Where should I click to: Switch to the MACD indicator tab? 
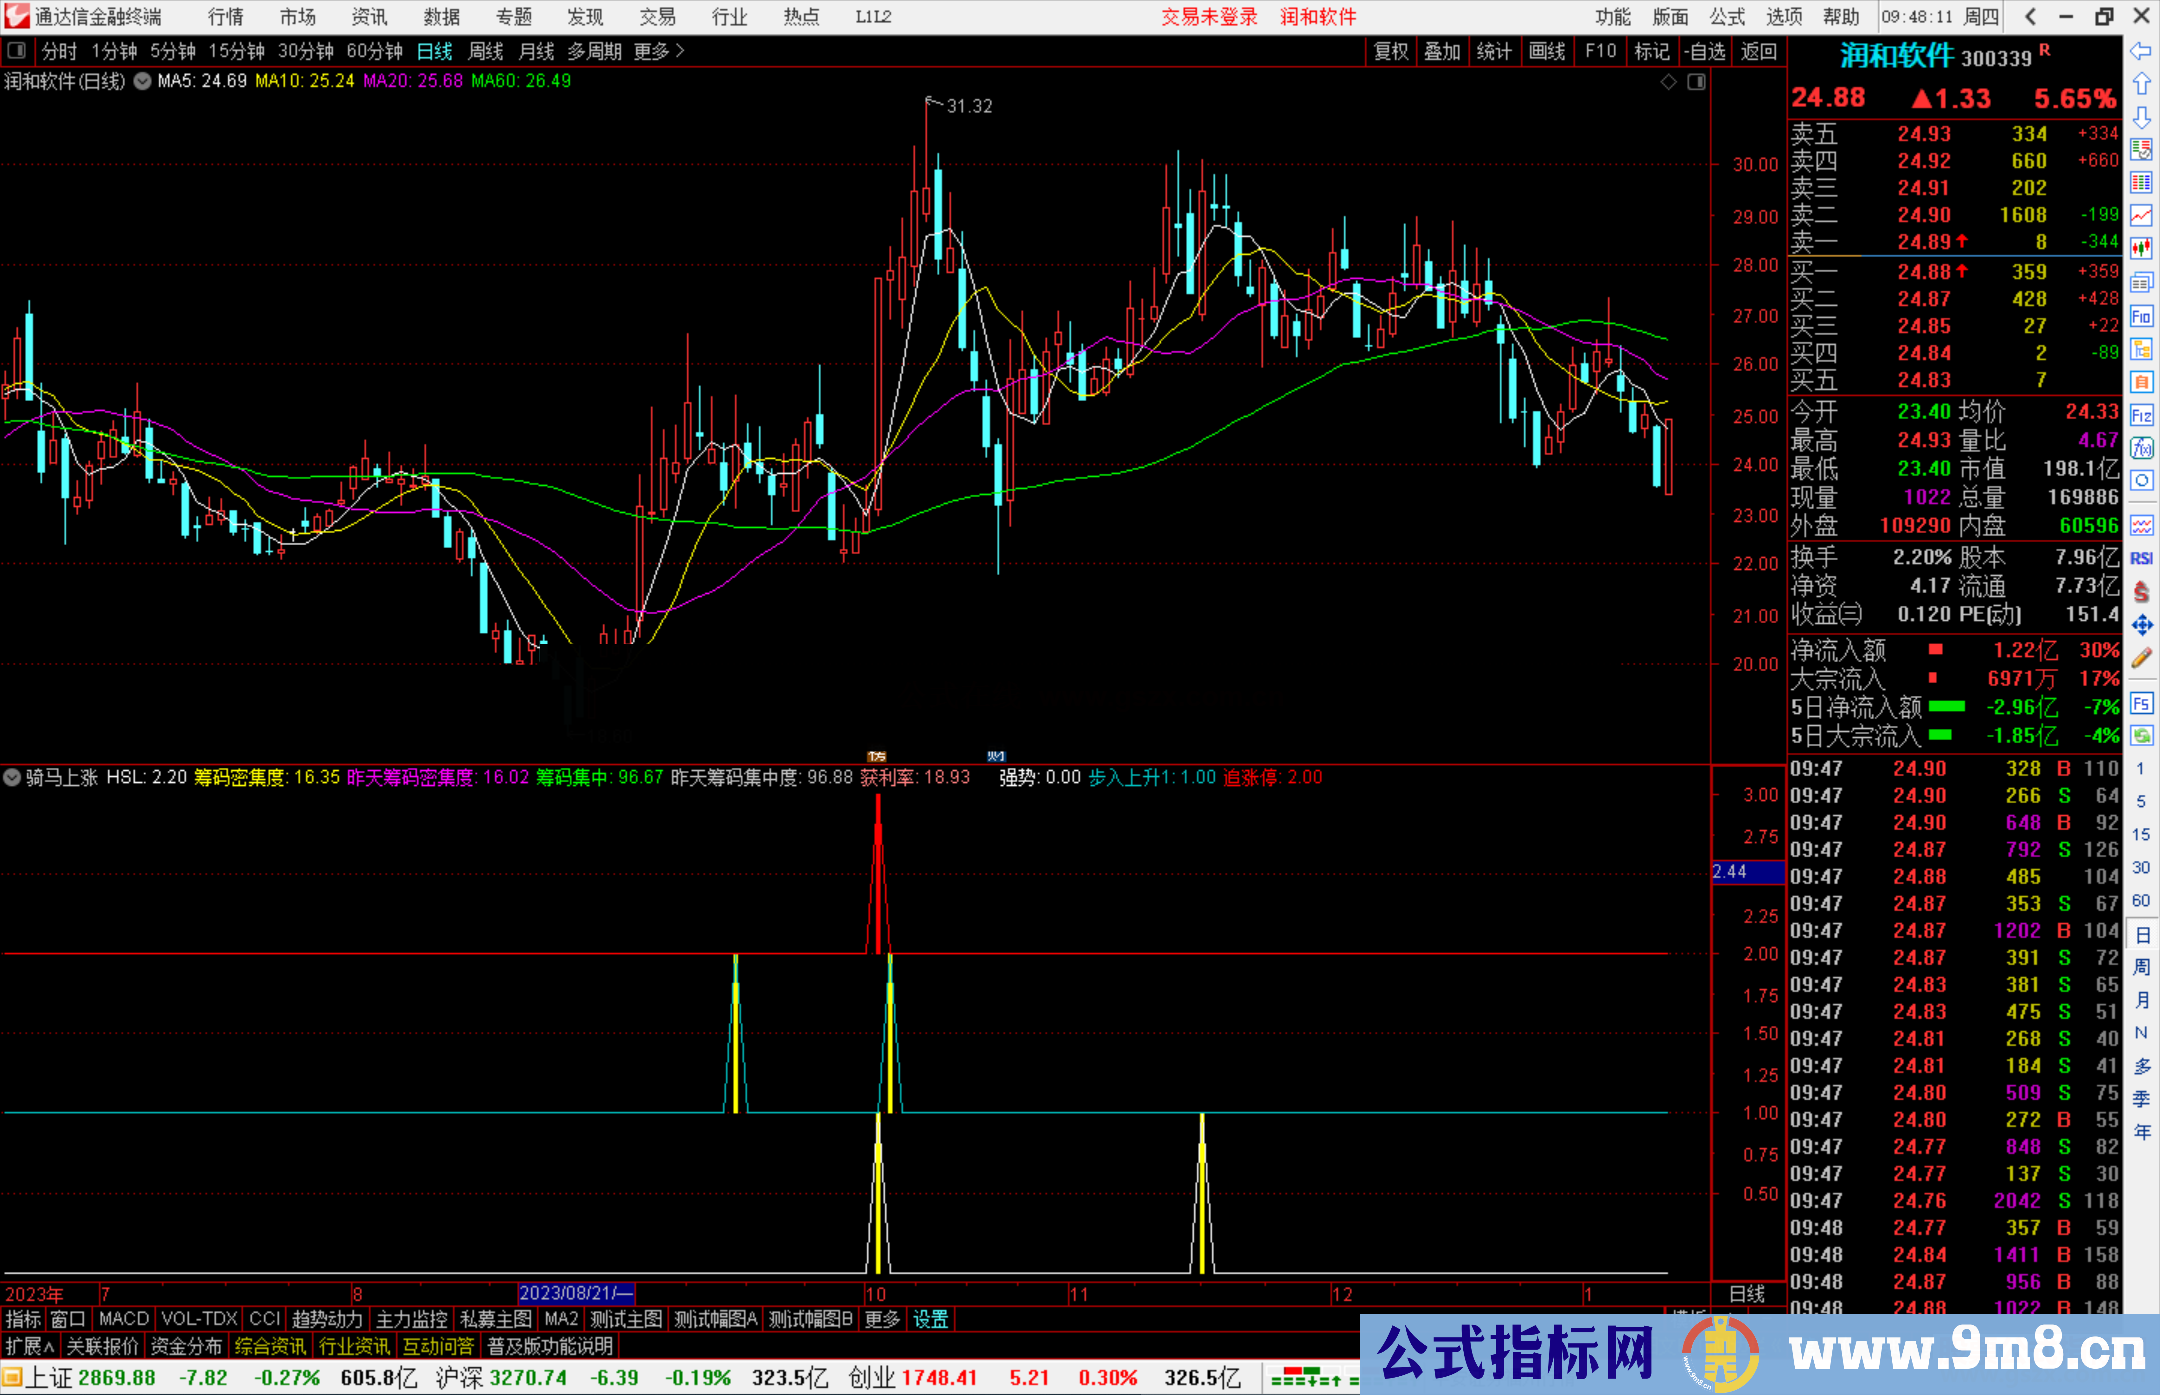click(x=122, y=1319)
